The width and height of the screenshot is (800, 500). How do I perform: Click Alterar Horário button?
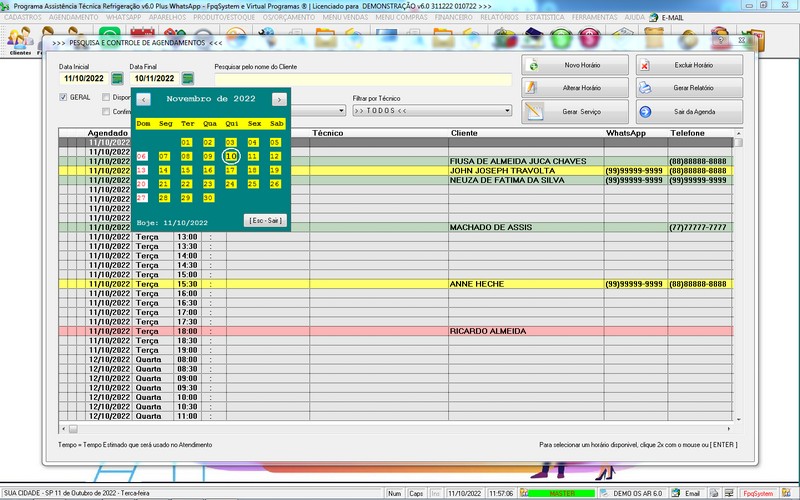[575, 88]
